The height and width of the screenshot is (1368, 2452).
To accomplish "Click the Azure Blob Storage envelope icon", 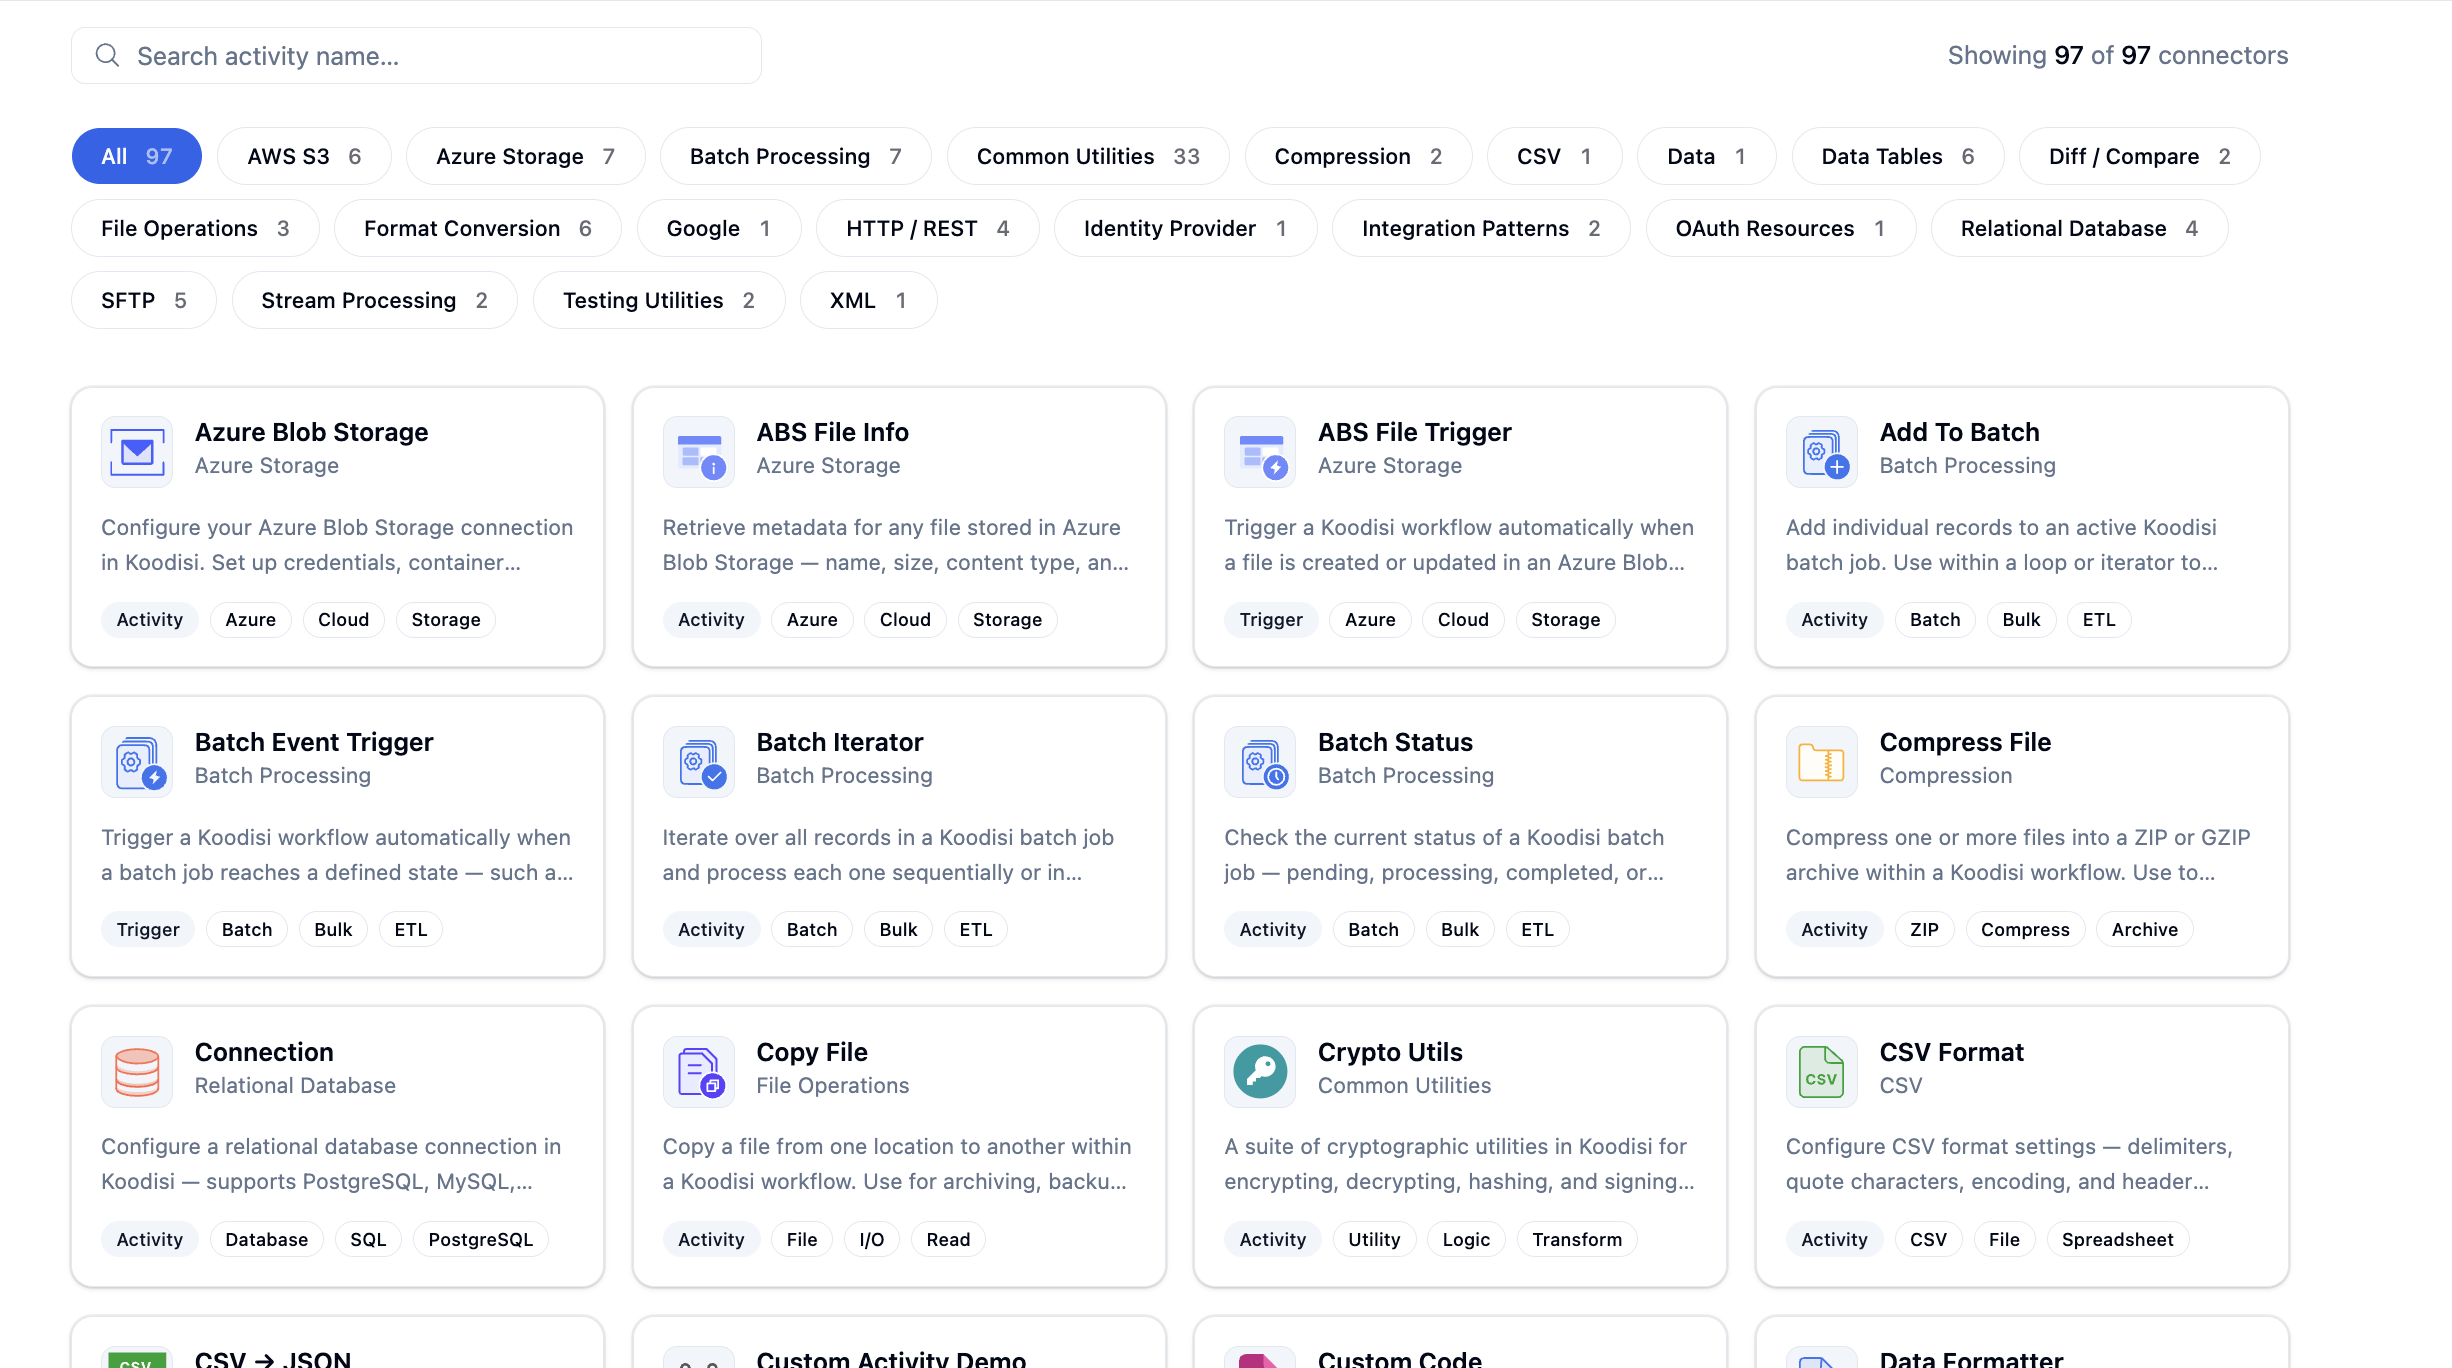I will point(137,452).
